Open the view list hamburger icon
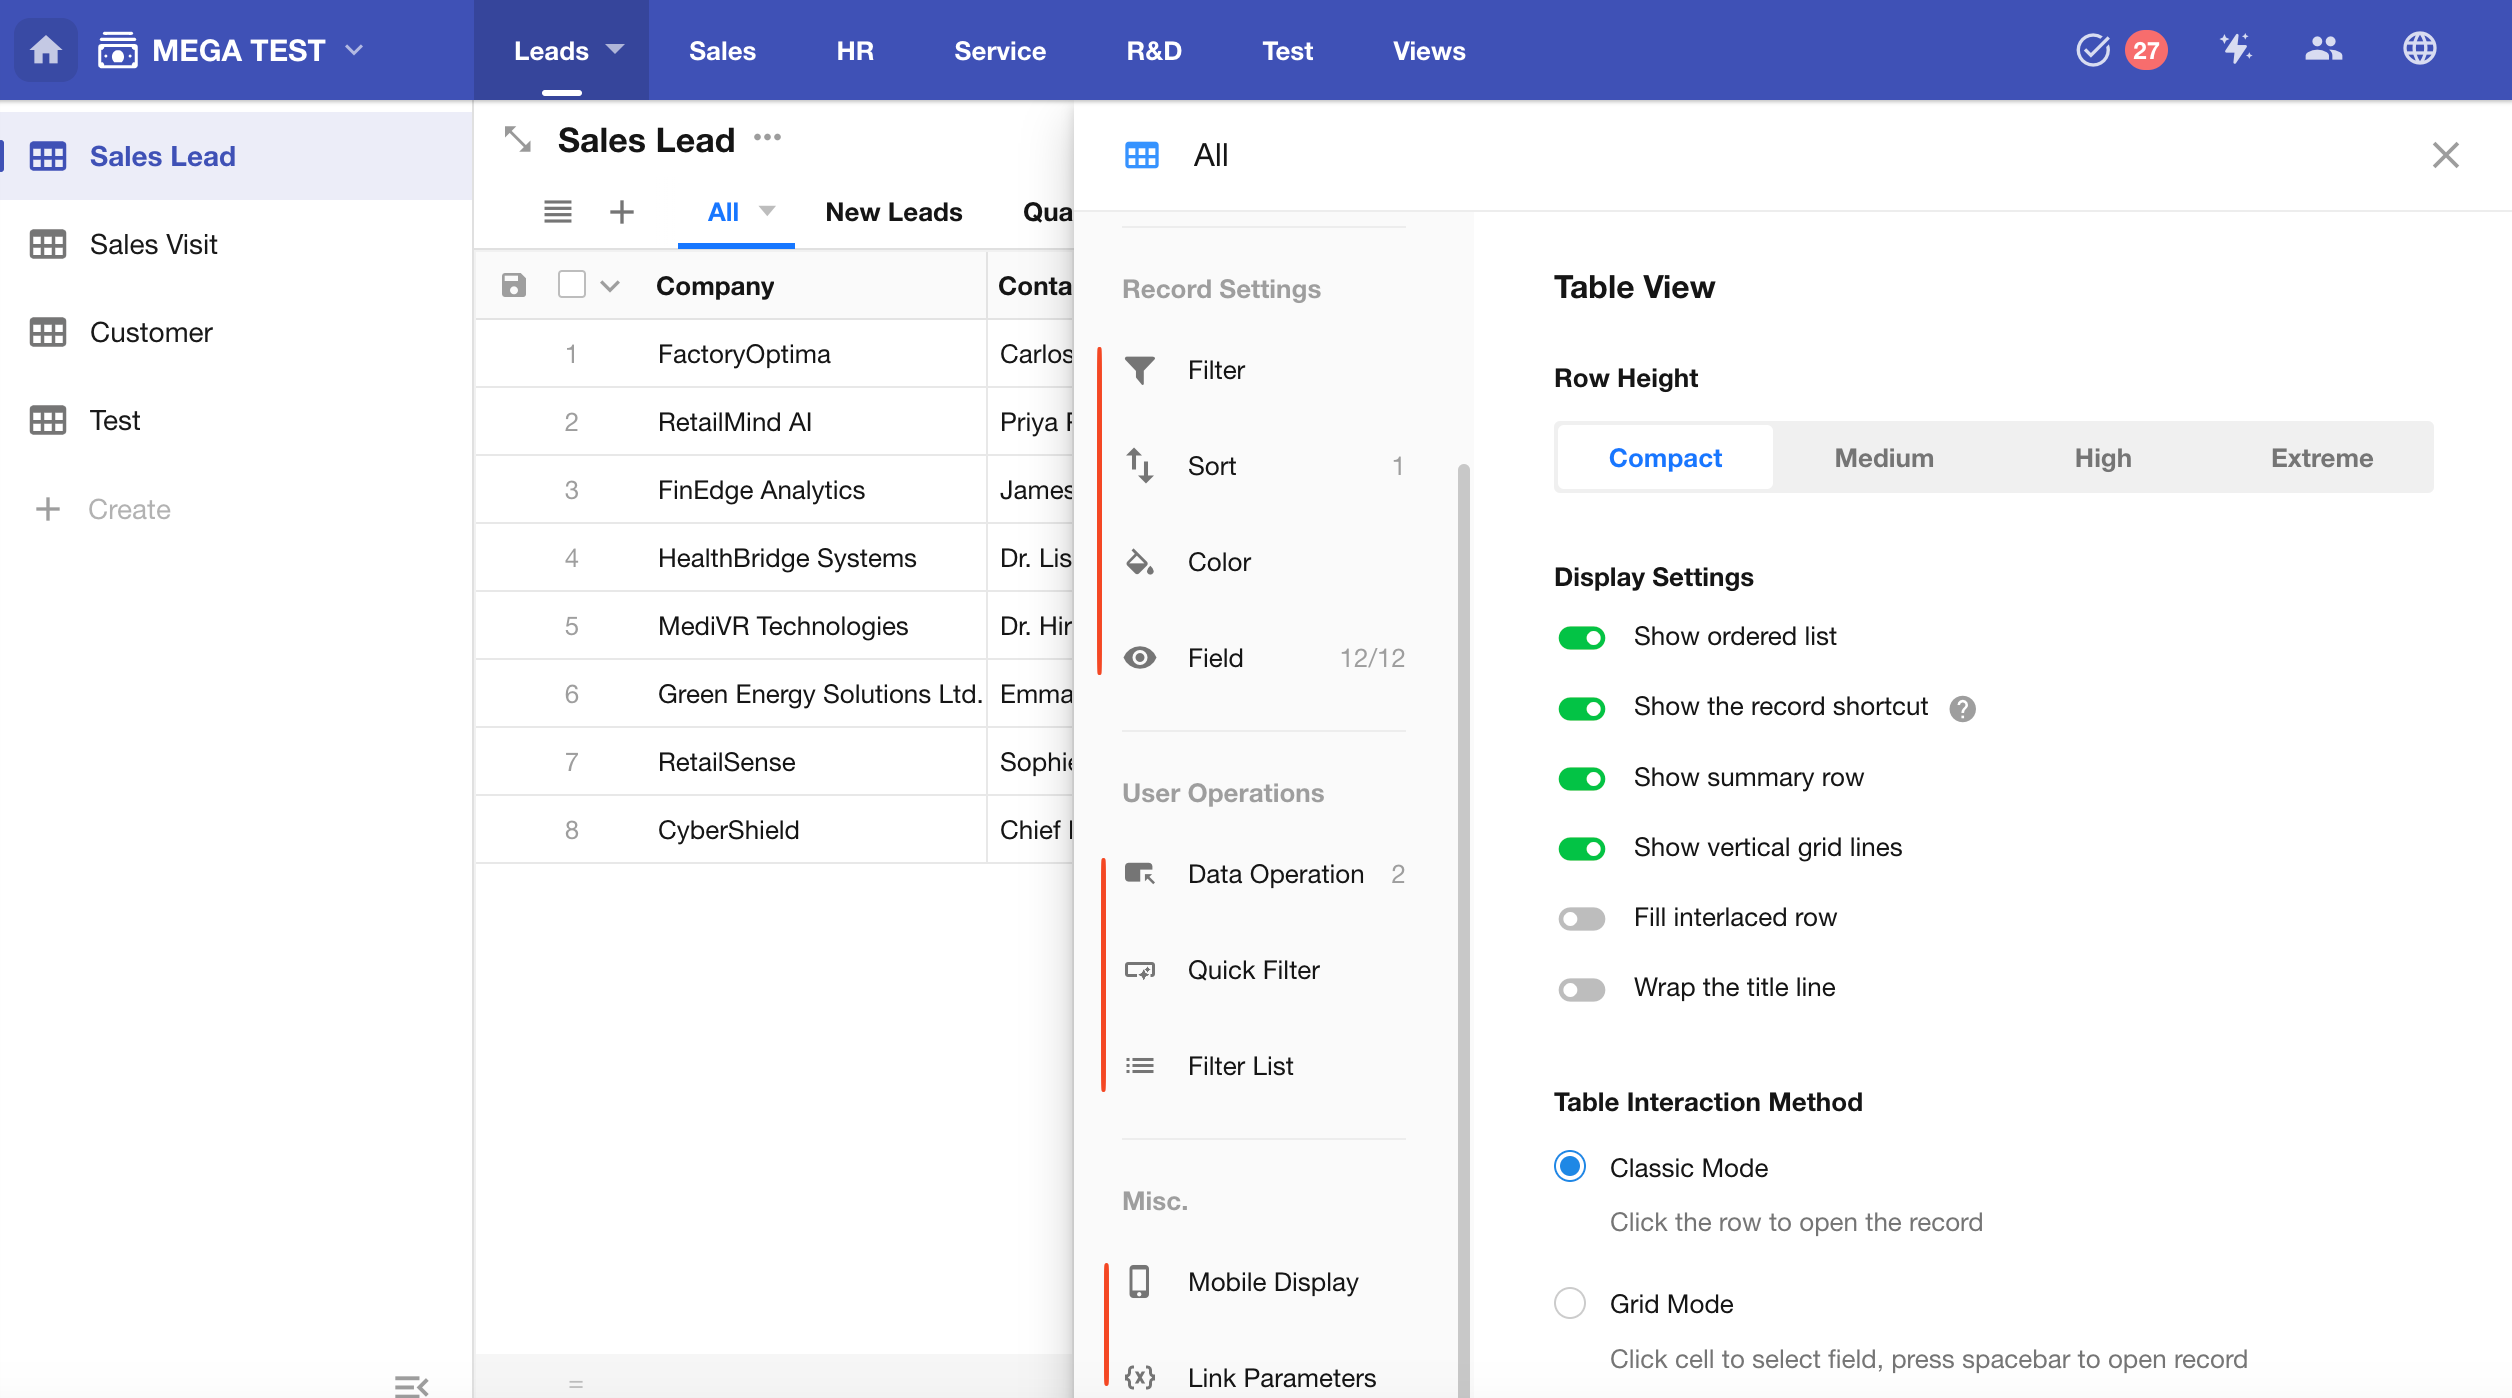The width and height of the screenshot is (2512, 1398). point(558,212)
